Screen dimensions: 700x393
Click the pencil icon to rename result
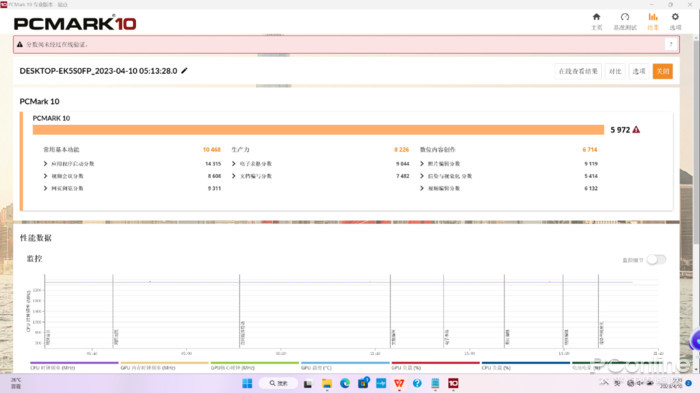coord(184,71)
